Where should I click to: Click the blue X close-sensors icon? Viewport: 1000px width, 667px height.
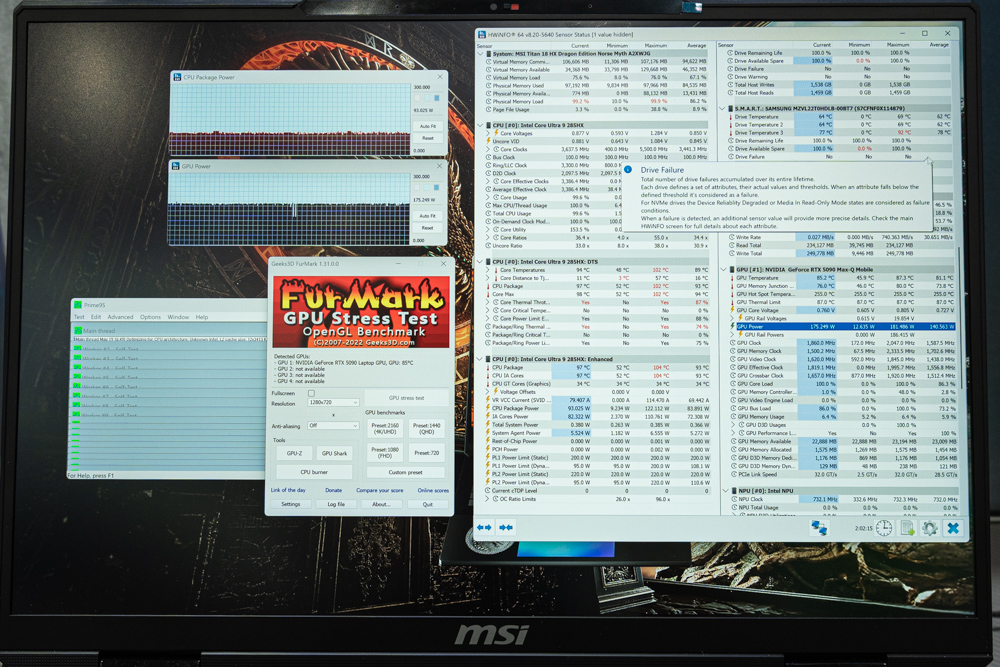(x=953, y=528)
